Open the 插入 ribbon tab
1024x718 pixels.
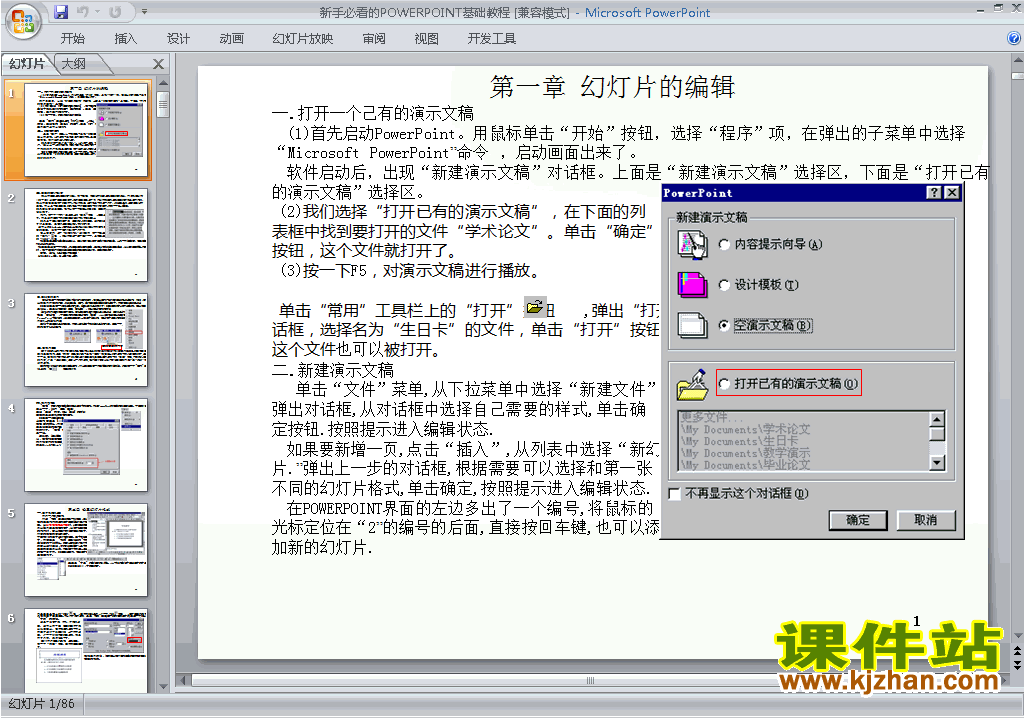click(125, 39)
